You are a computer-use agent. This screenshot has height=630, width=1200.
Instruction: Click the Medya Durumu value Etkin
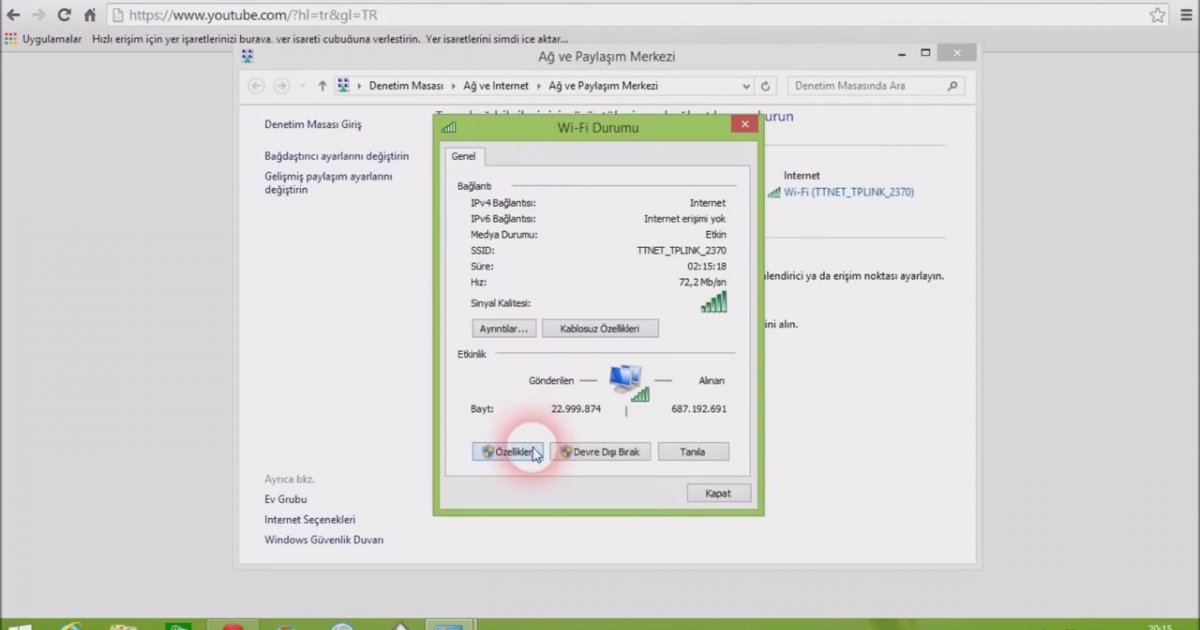[716, 235]
